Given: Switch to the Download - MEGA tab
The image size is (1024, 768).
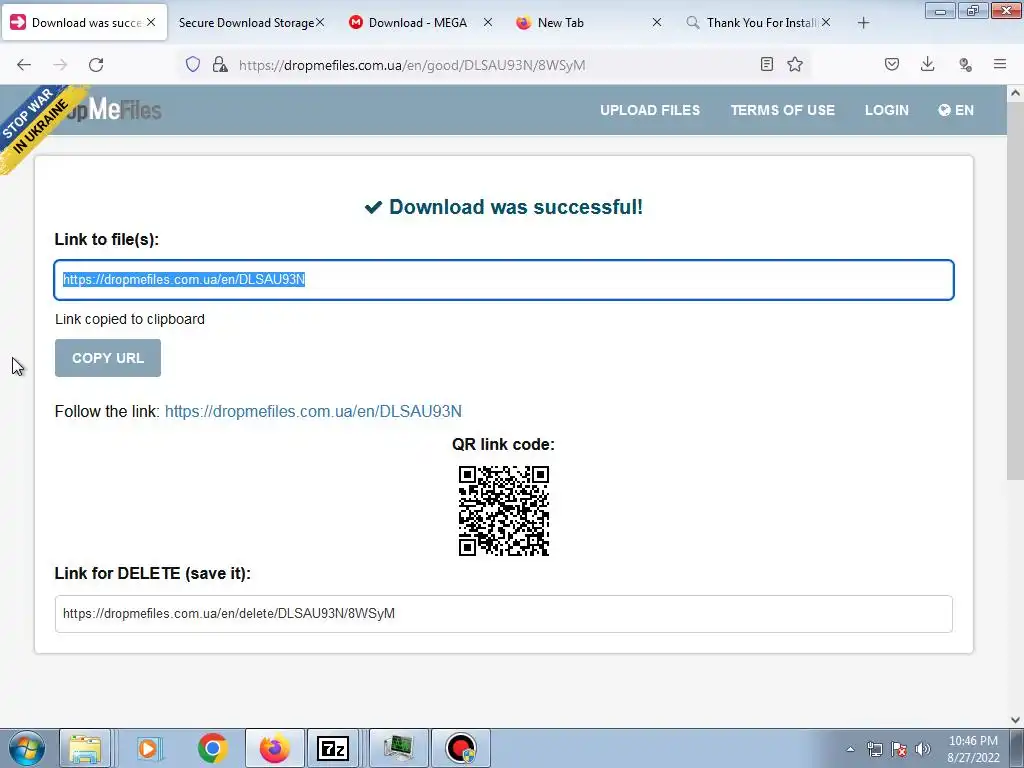Looking at the screenshot, I should 418,23.
